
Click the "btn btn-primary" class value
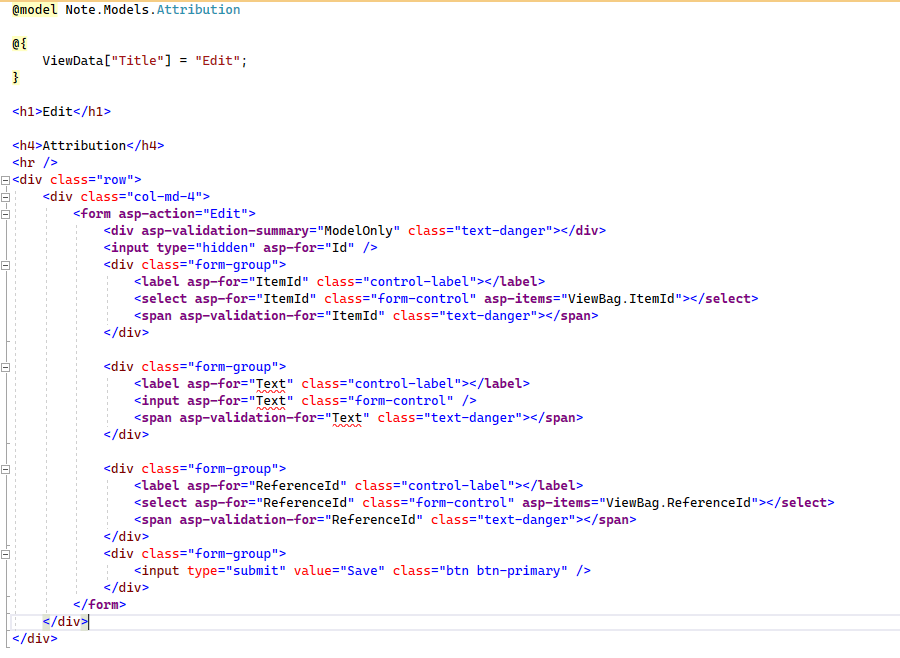503,571
